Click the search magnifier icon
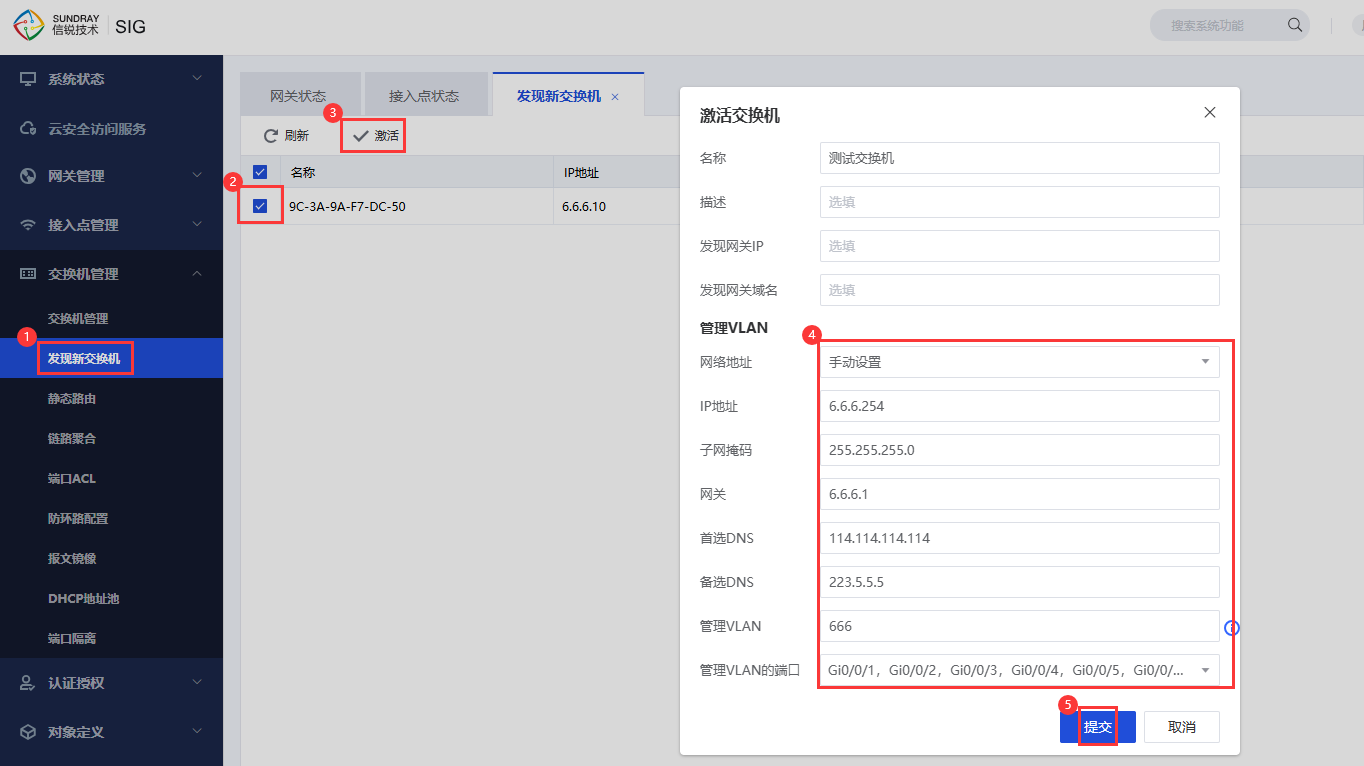The width and height of the screenshot is (1364, 766). point(1294,25)
